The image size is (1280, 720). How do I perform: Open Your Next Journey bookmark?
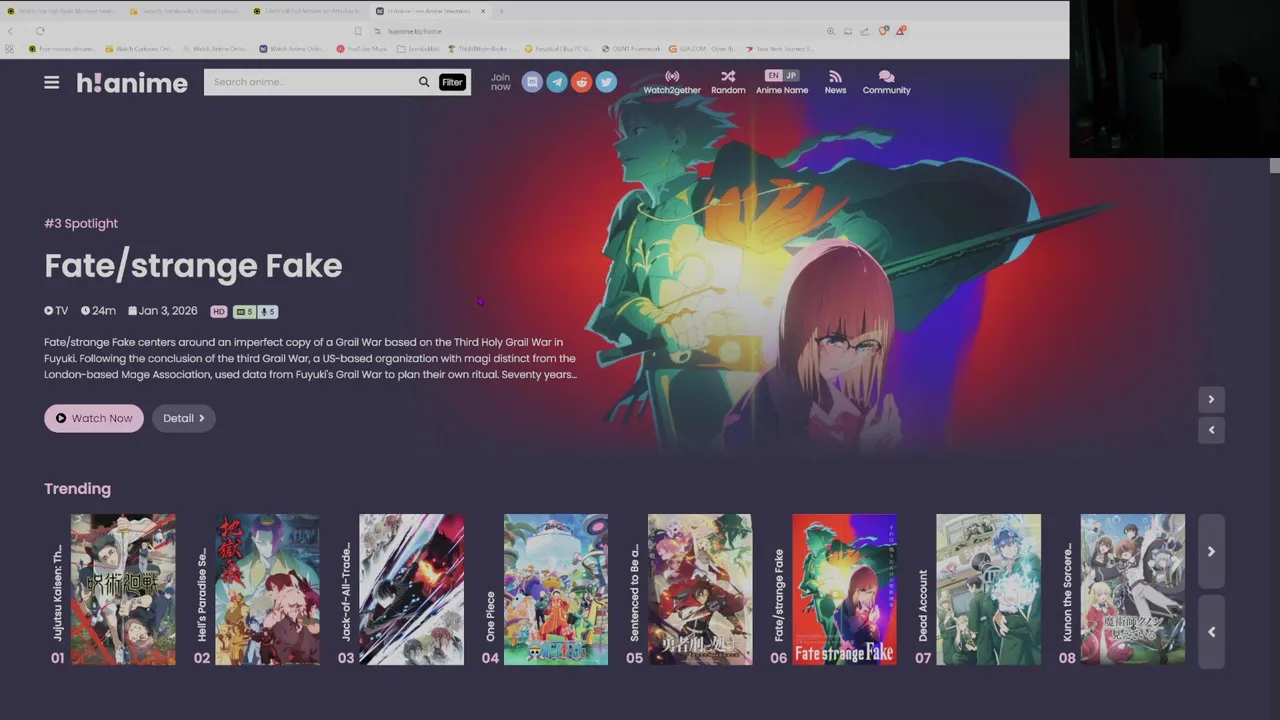[779, 48]
